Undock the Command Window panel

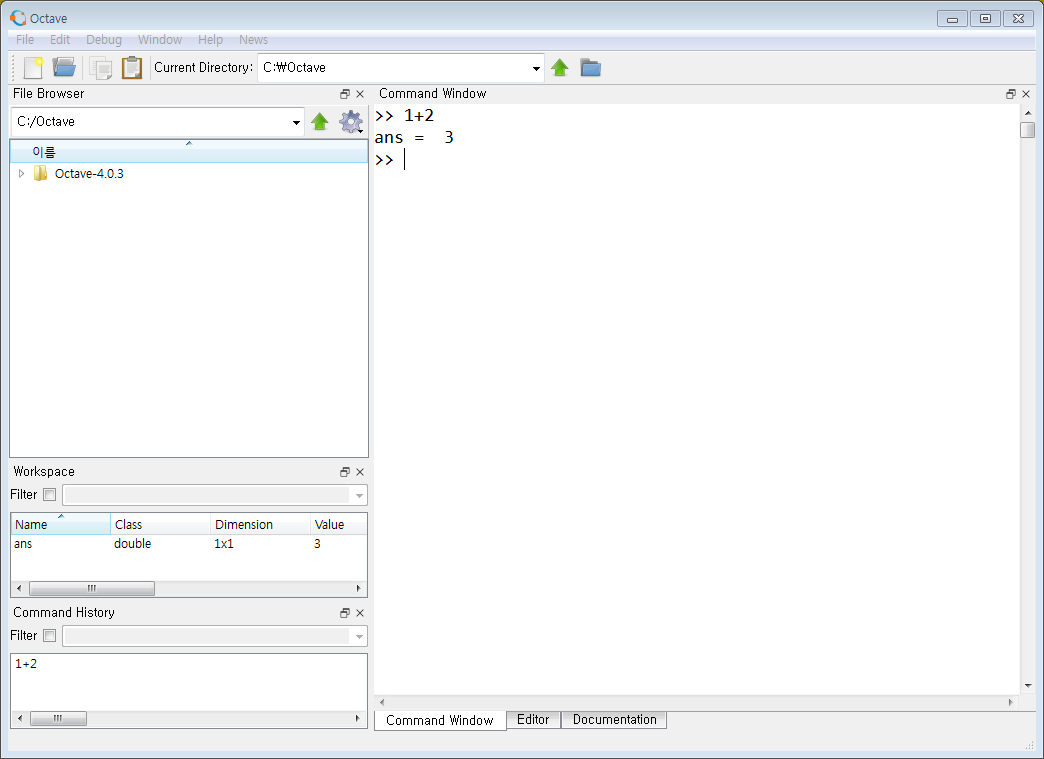1011,94
